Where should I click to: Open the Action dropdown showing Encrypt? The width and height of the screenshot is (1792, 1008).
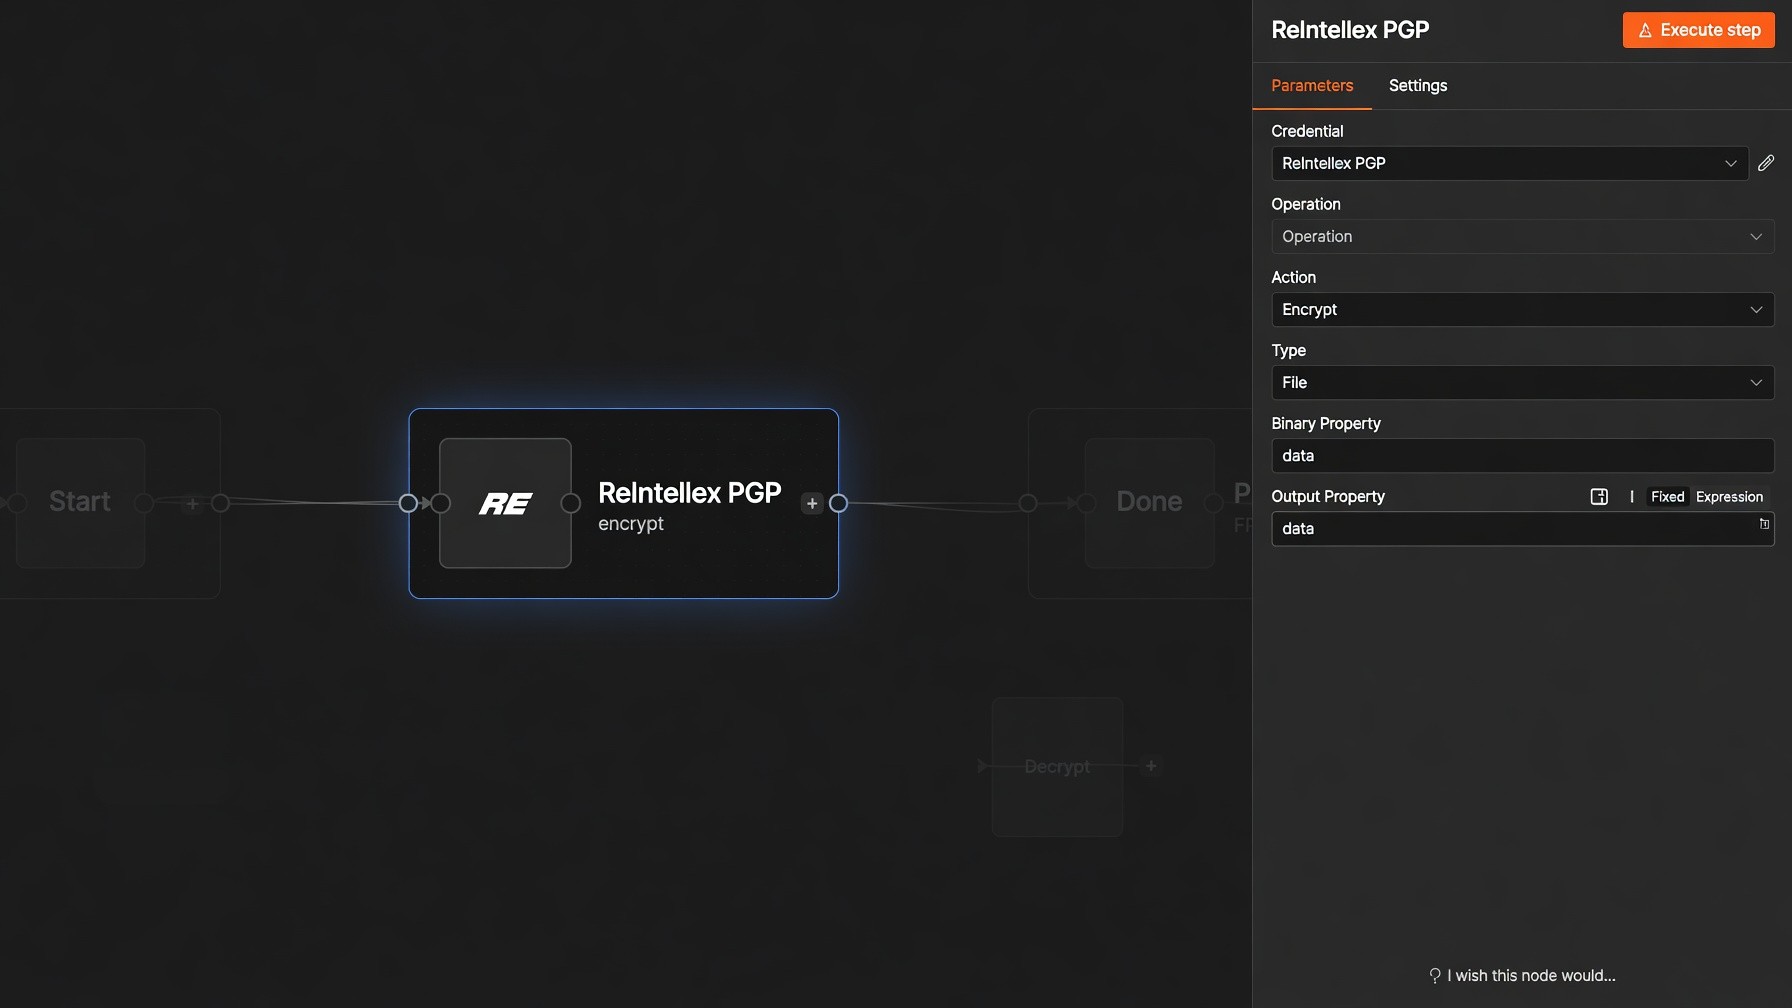click(1522, 309)
